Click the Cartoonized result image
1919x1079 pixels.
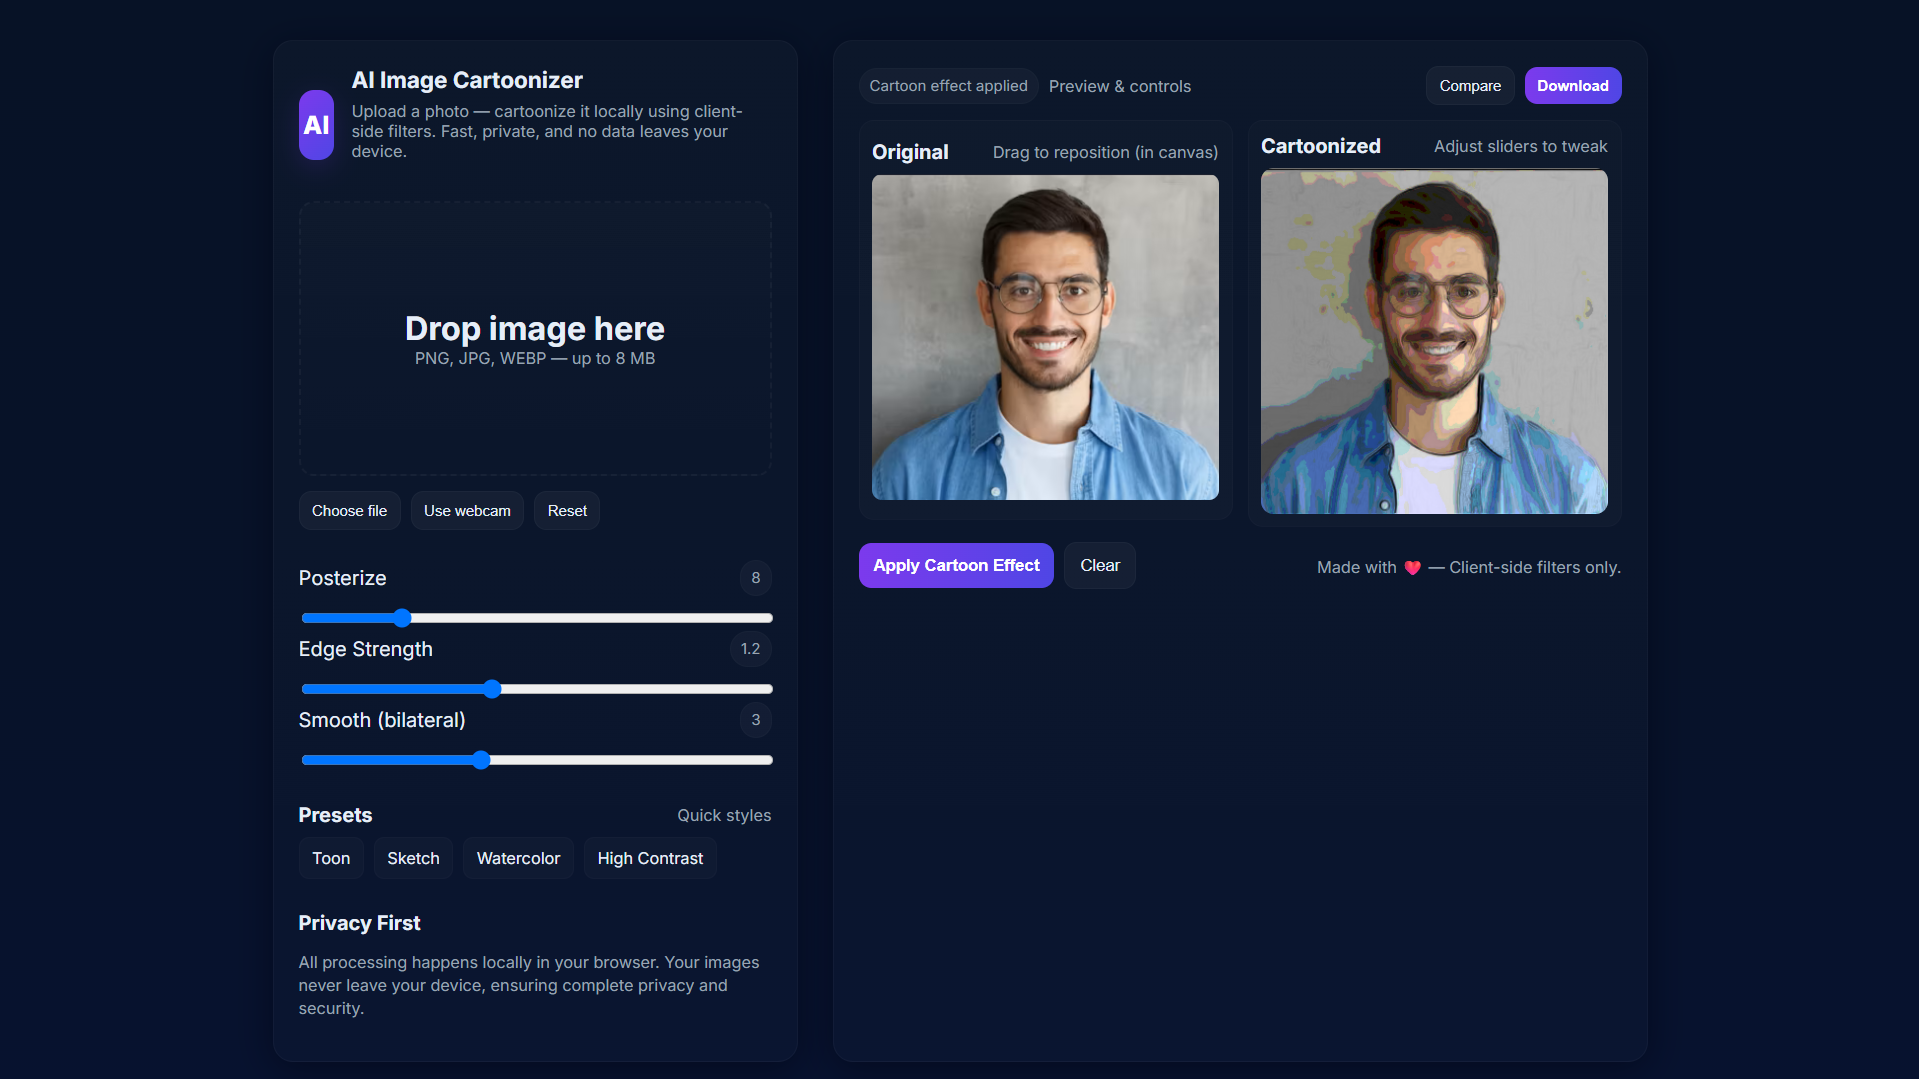pyautogui.click(x=1434, y=342)
